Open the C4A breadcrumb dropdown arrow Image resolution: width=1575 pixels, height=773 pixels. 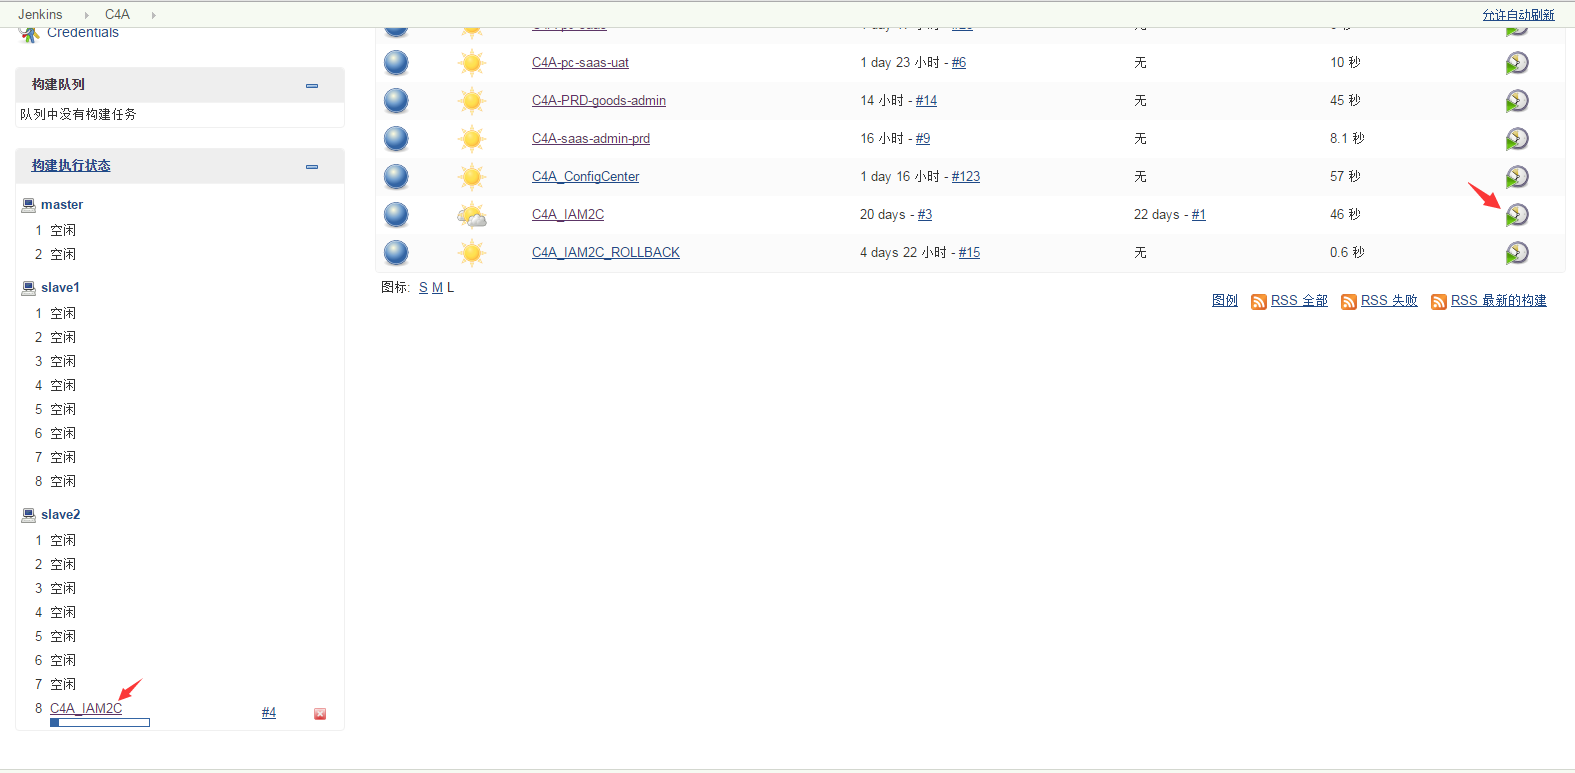[153, 15]
